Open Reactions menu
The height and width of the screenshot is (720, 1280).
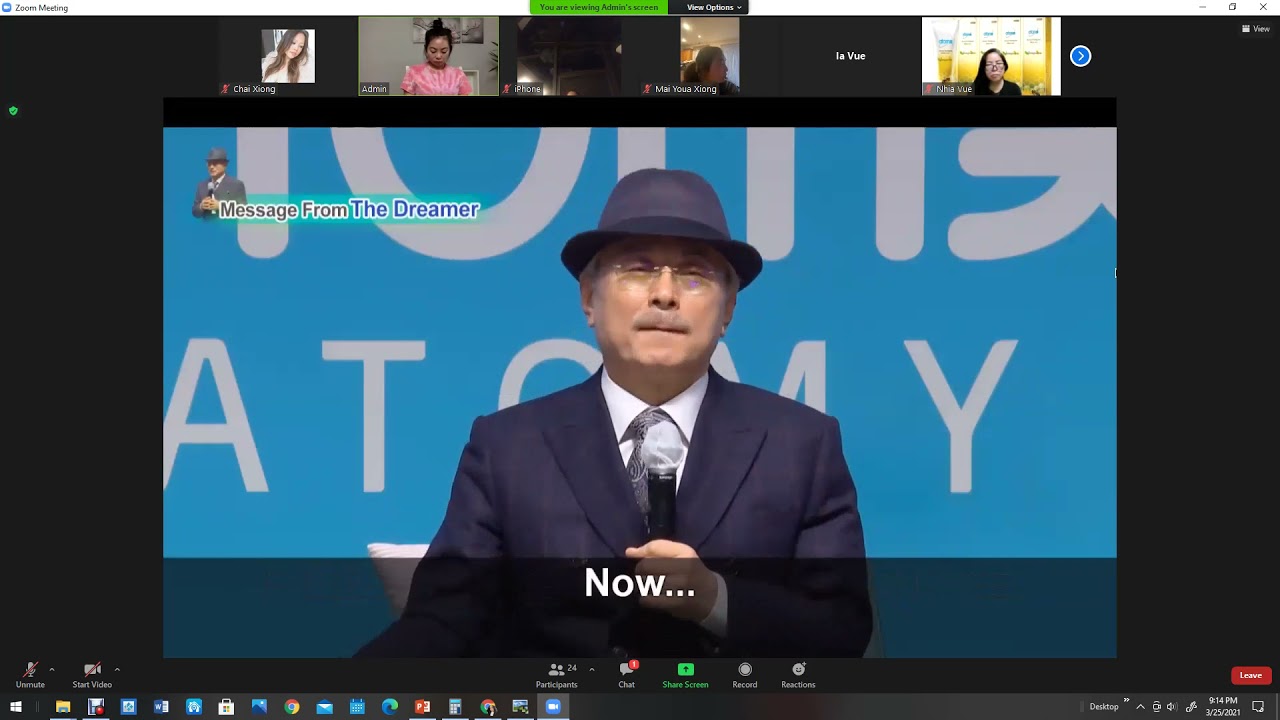[798, 675]
